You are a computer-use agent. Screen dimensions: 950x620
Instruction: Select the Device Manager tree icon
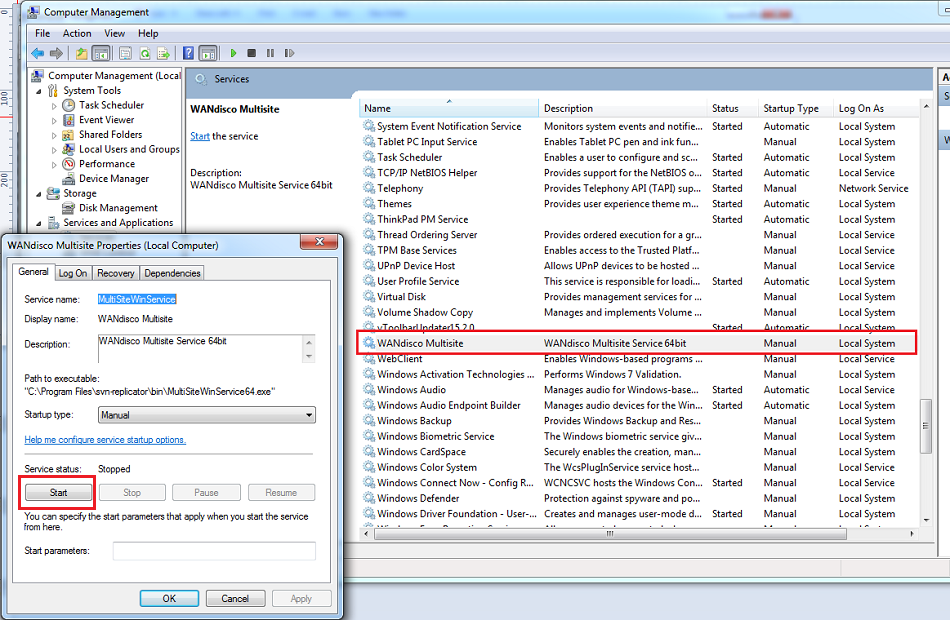[68, 178]
